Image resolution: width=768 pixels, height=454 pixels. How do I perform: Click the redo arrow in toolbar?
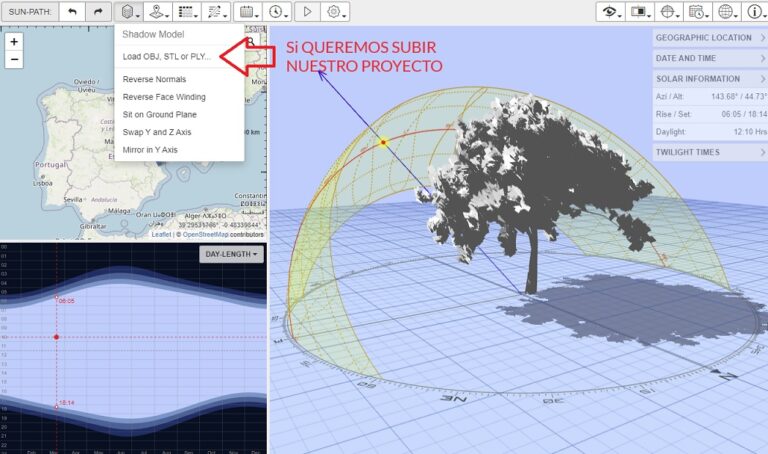(x=97, y=12)
